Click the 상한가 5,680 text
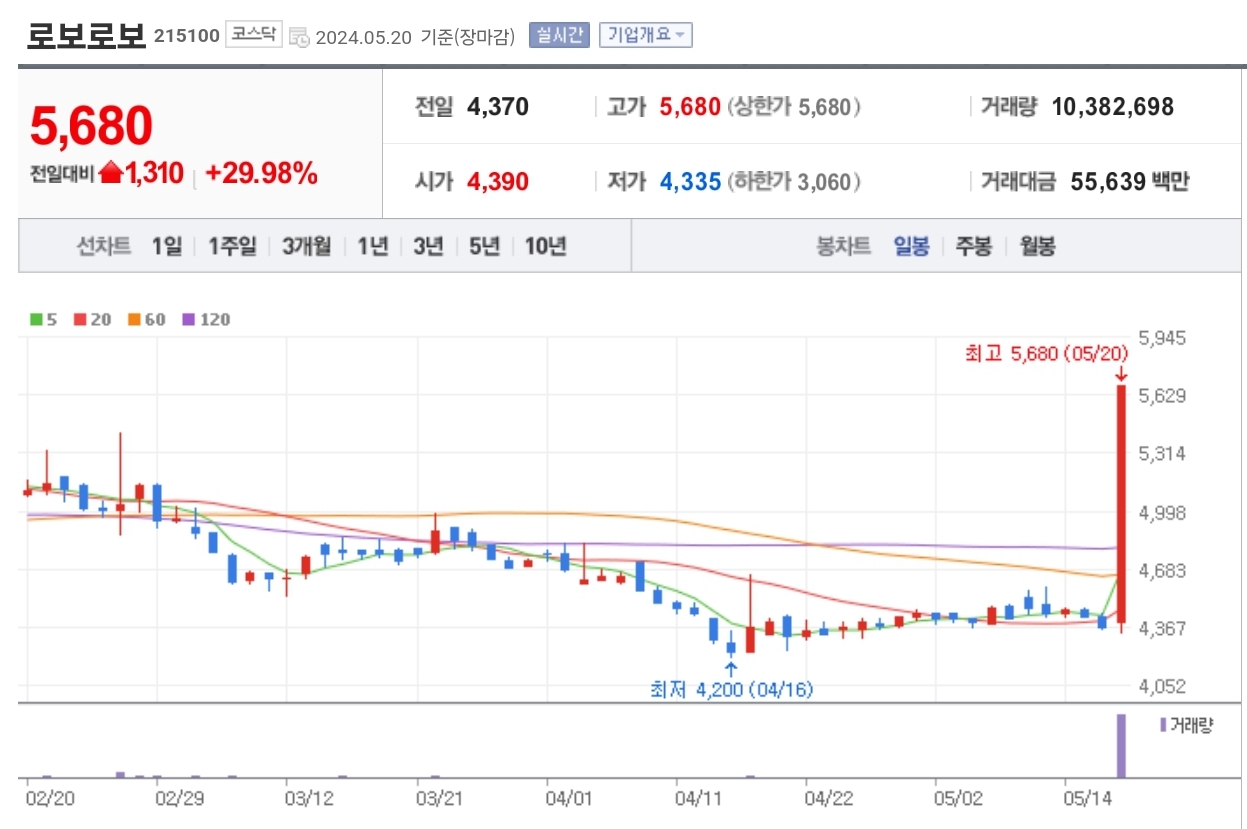Image resolution: width=1247 pixels, height=829 pixels. (795, 107)
